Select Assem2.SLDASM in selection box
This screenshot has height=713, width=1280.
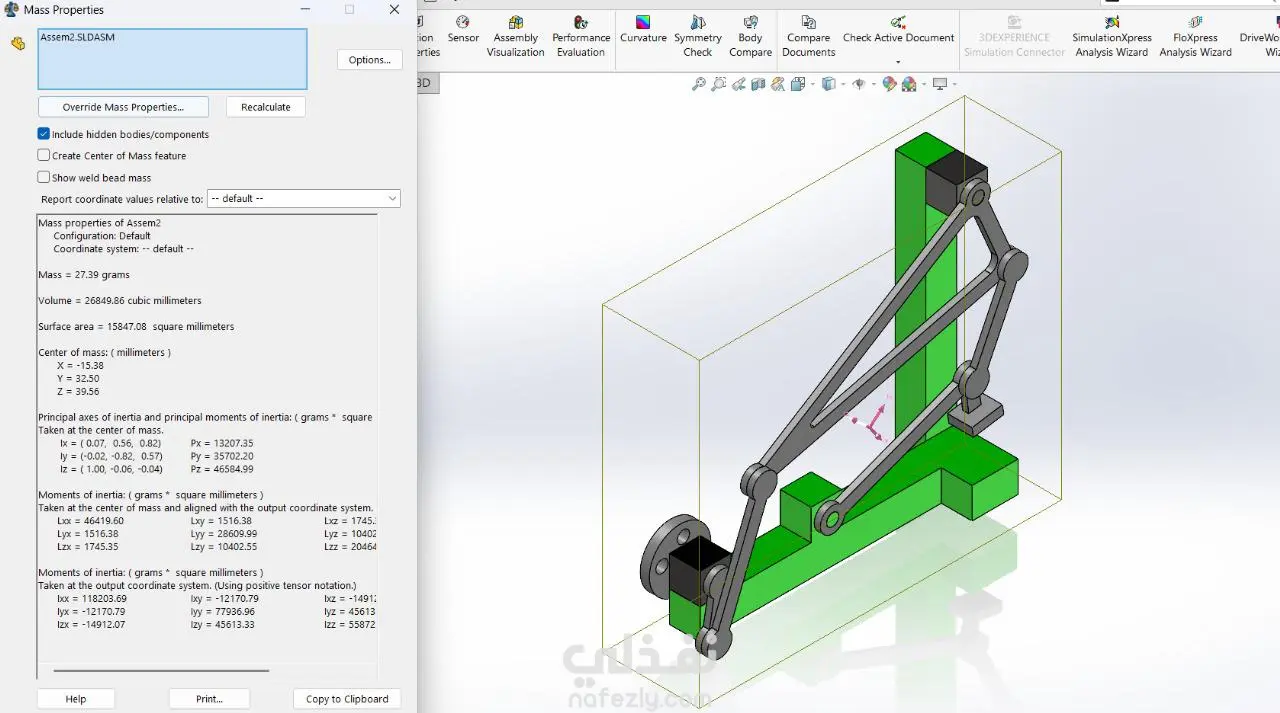tap(77, 37)
